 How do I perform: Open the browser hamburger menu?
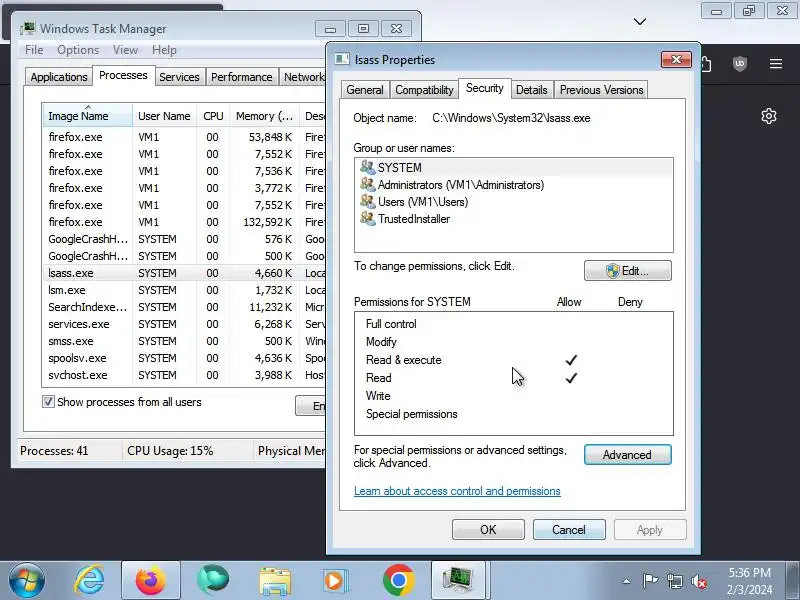tap(776, 64)
